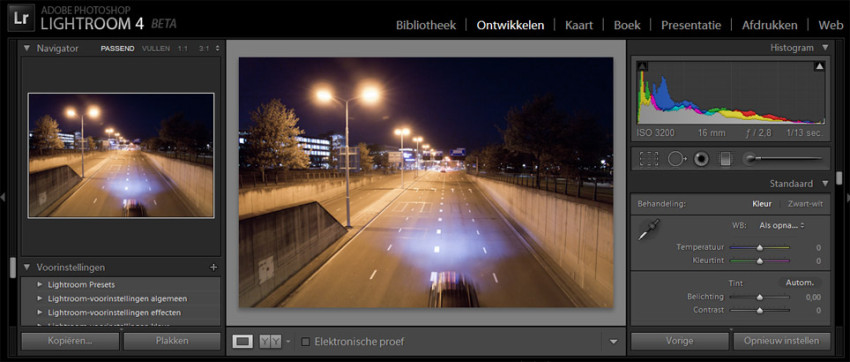Click the plus icon to add preset
The width and height of the screenshot is (850, 362).
click(x=213, y=267)
